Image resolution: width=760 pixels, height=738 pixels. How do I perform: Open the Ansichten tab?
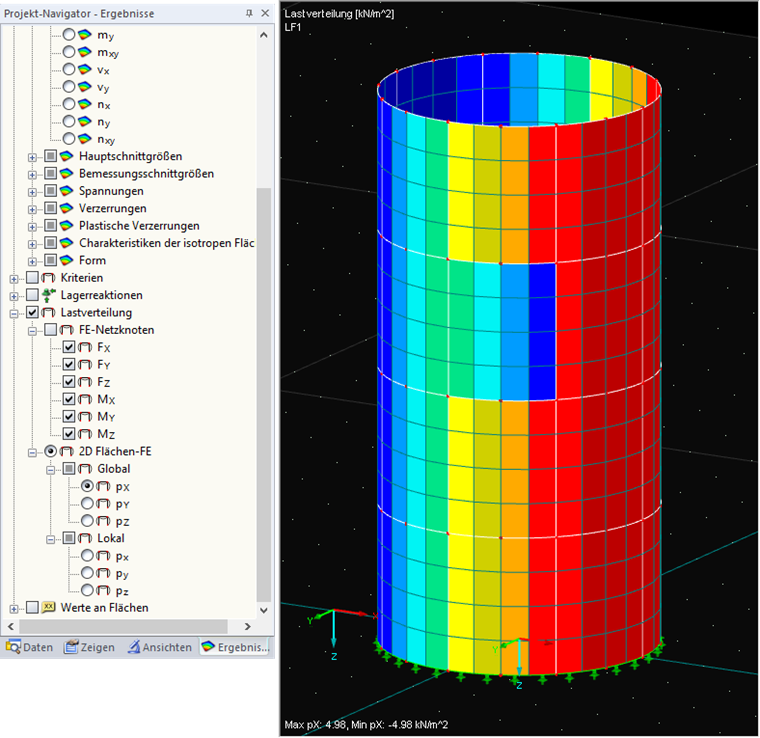[160, 647]
